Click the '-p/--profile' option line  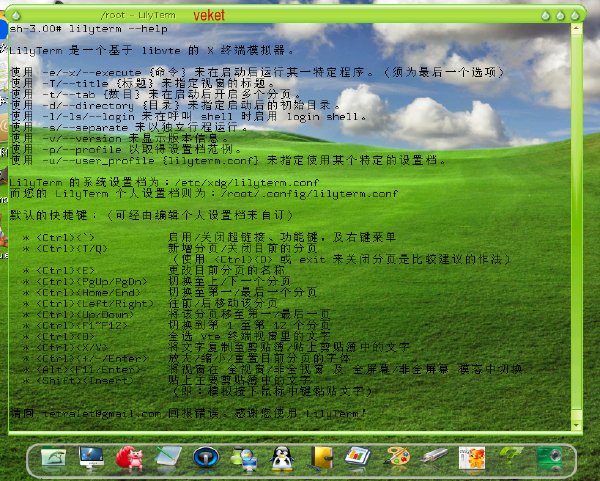coord(126,150)
